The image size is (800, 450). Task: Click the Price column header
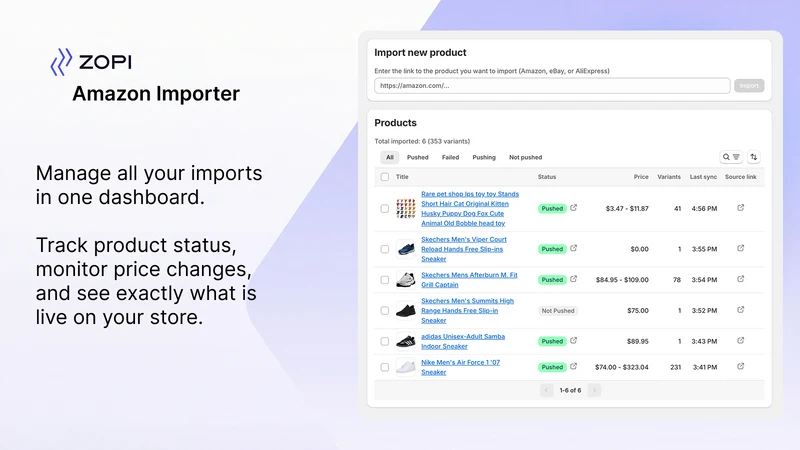coord(641,177)
